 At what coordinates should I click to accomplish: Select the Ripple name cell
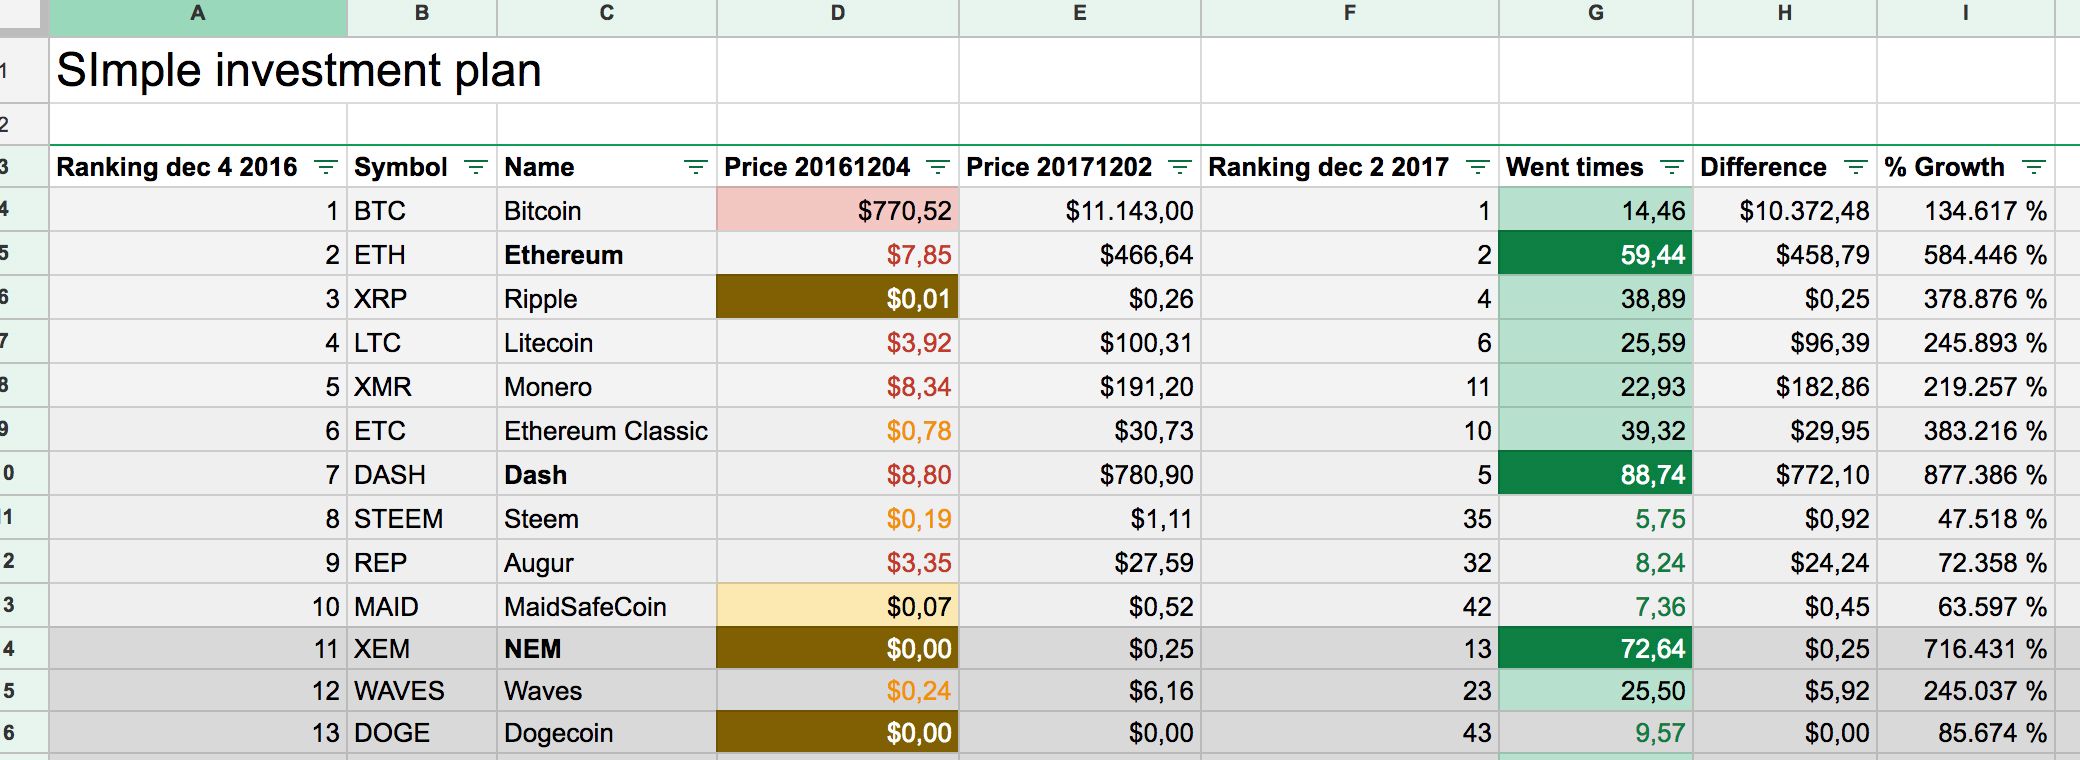(607, 299)
